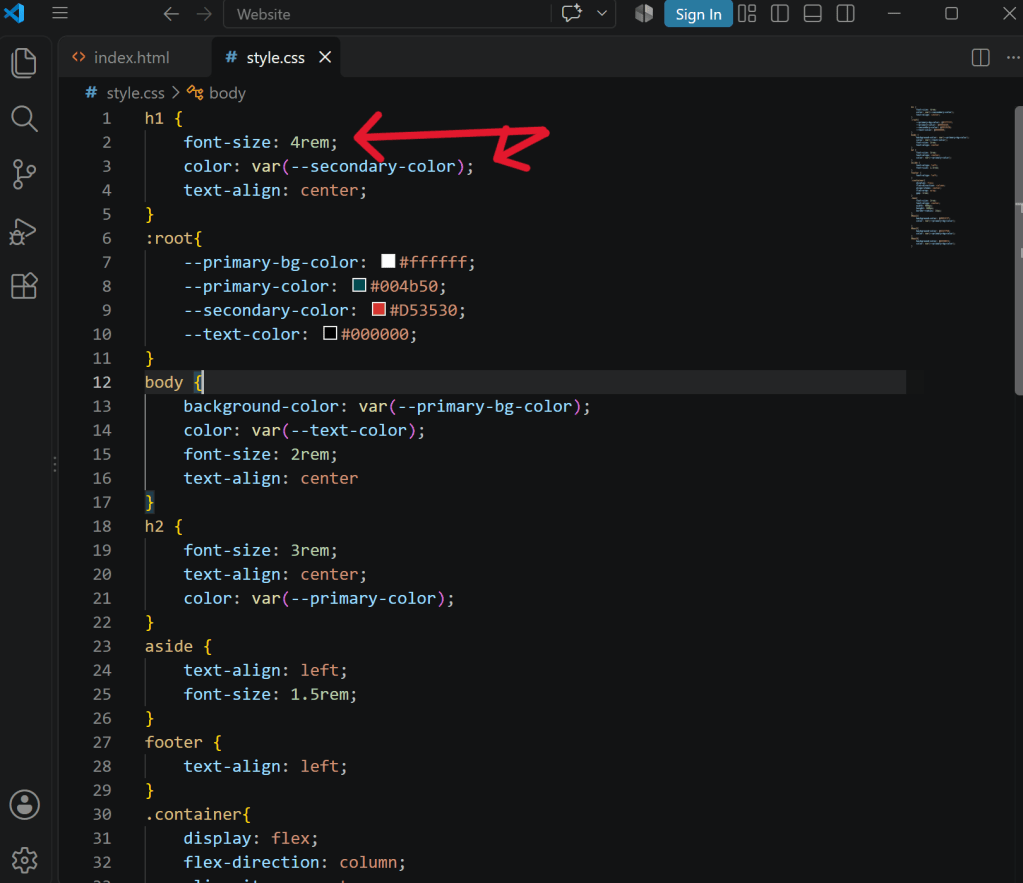Click the h2 selector text

point(154,527)
